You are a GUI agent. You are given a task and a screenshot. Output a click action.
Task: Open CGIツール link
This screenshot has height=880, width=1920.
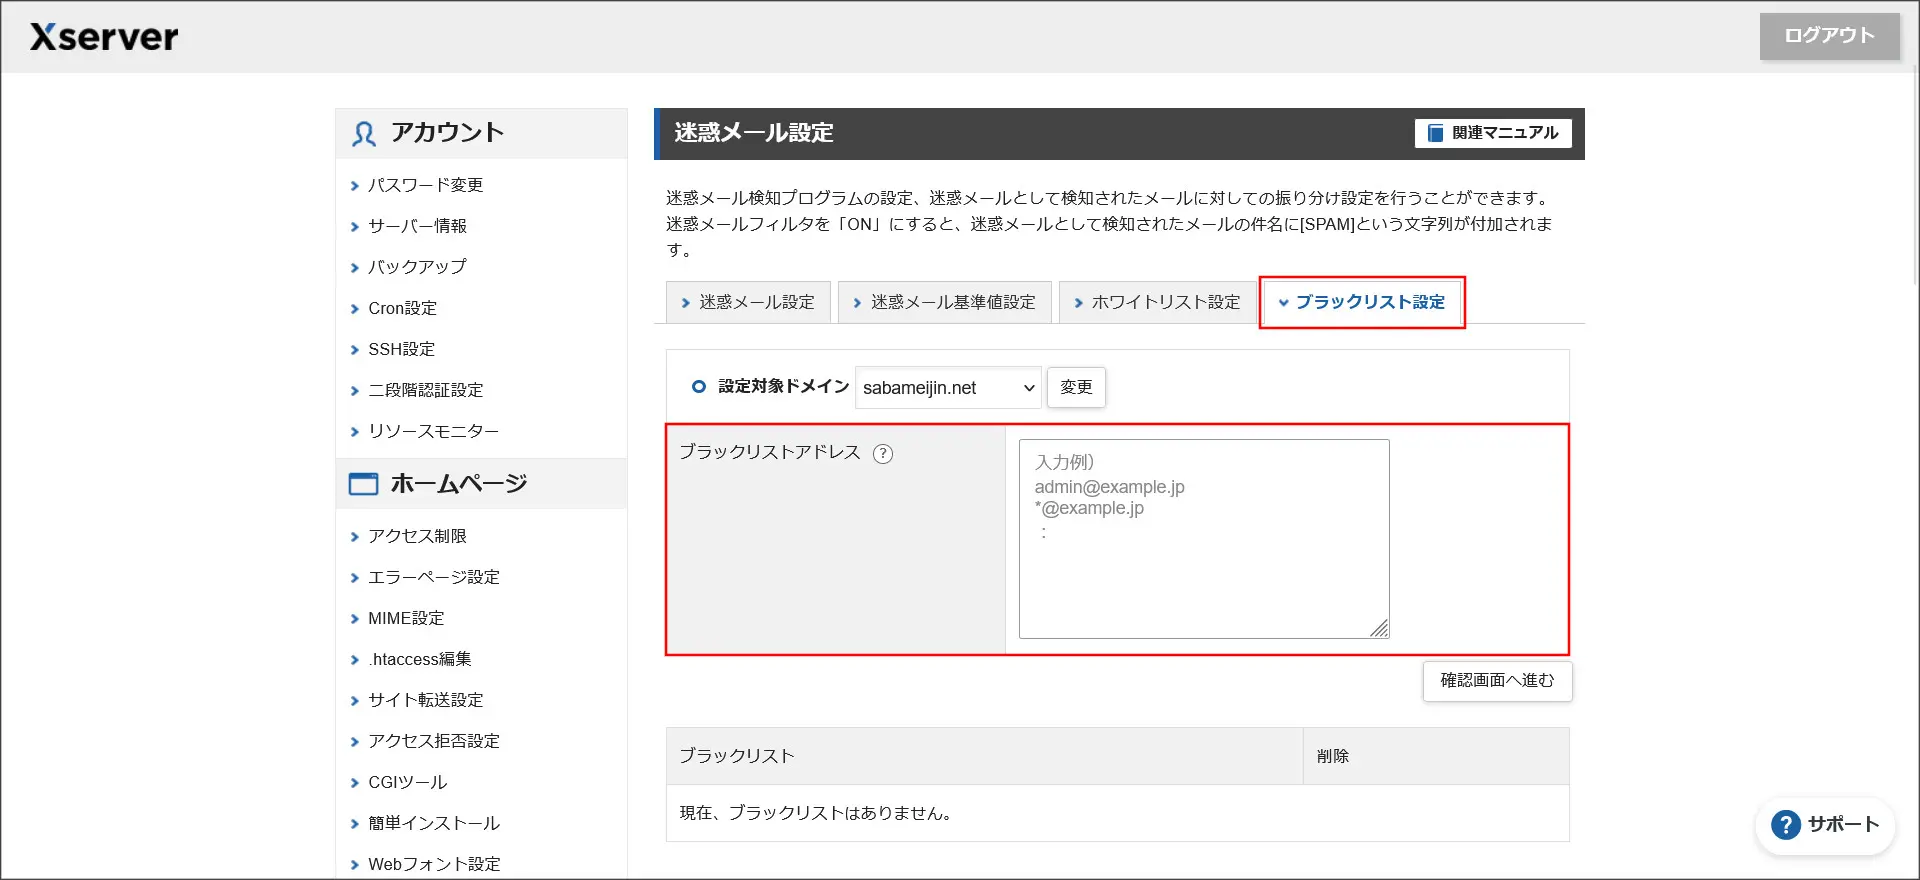click(x=407, y=782)
